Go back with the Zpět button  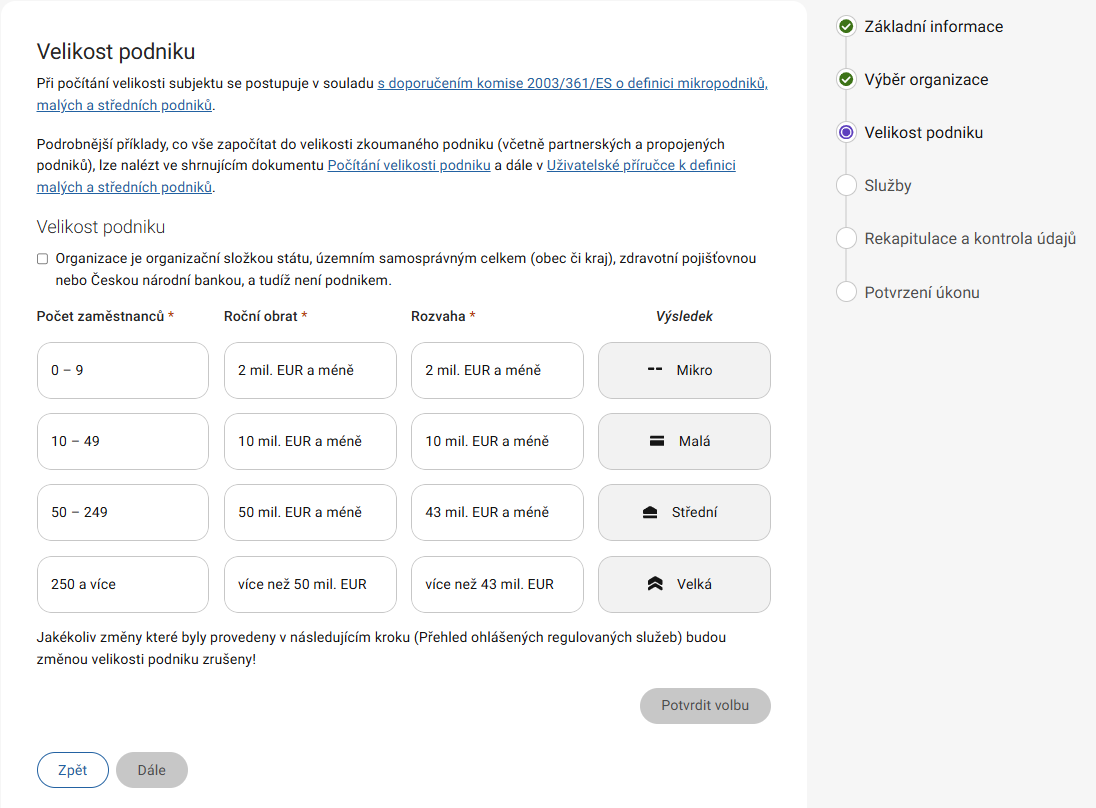pos(72,770)
